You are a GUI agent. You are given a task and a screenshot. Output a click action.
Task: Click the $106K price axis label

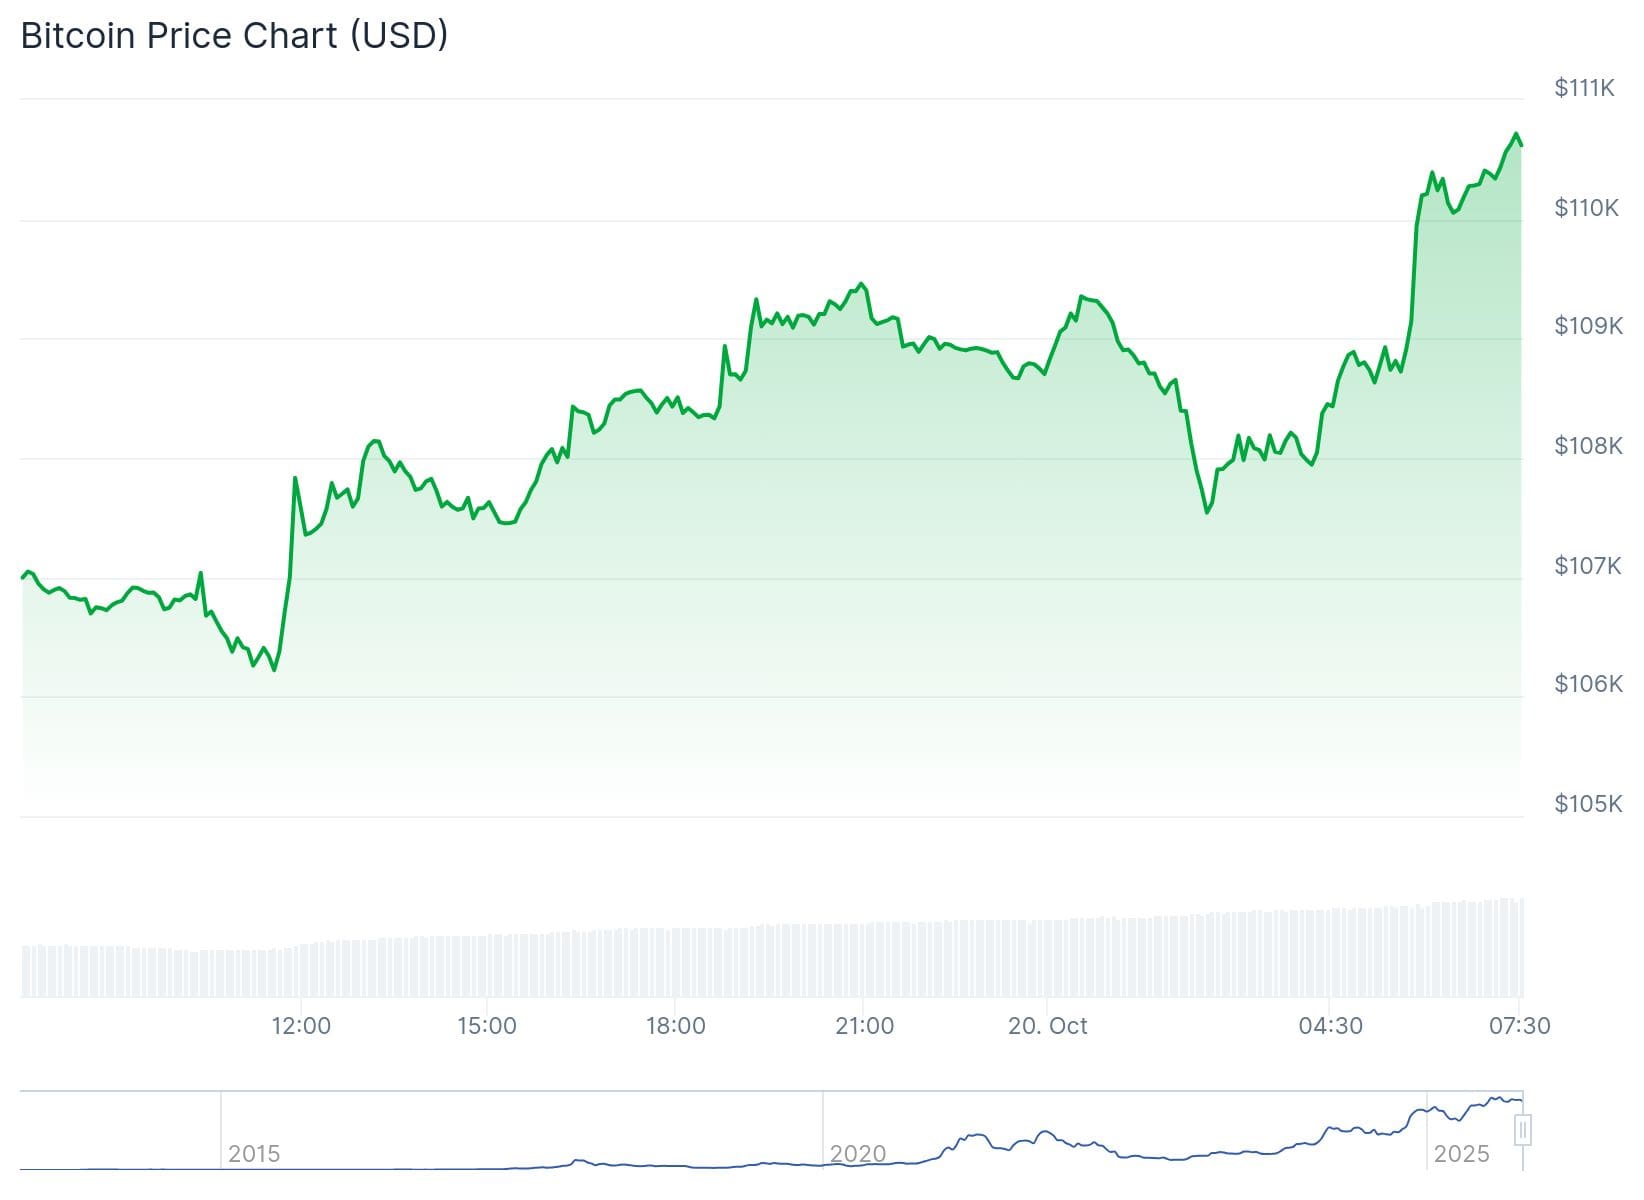[1588, 684]
